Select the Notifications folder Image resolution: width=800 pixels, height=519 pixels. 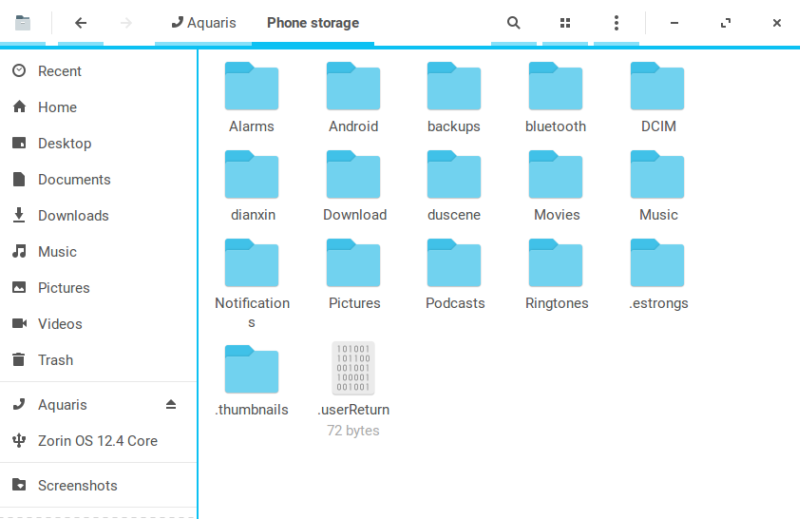pyautogui.click(x=252, y=284)
